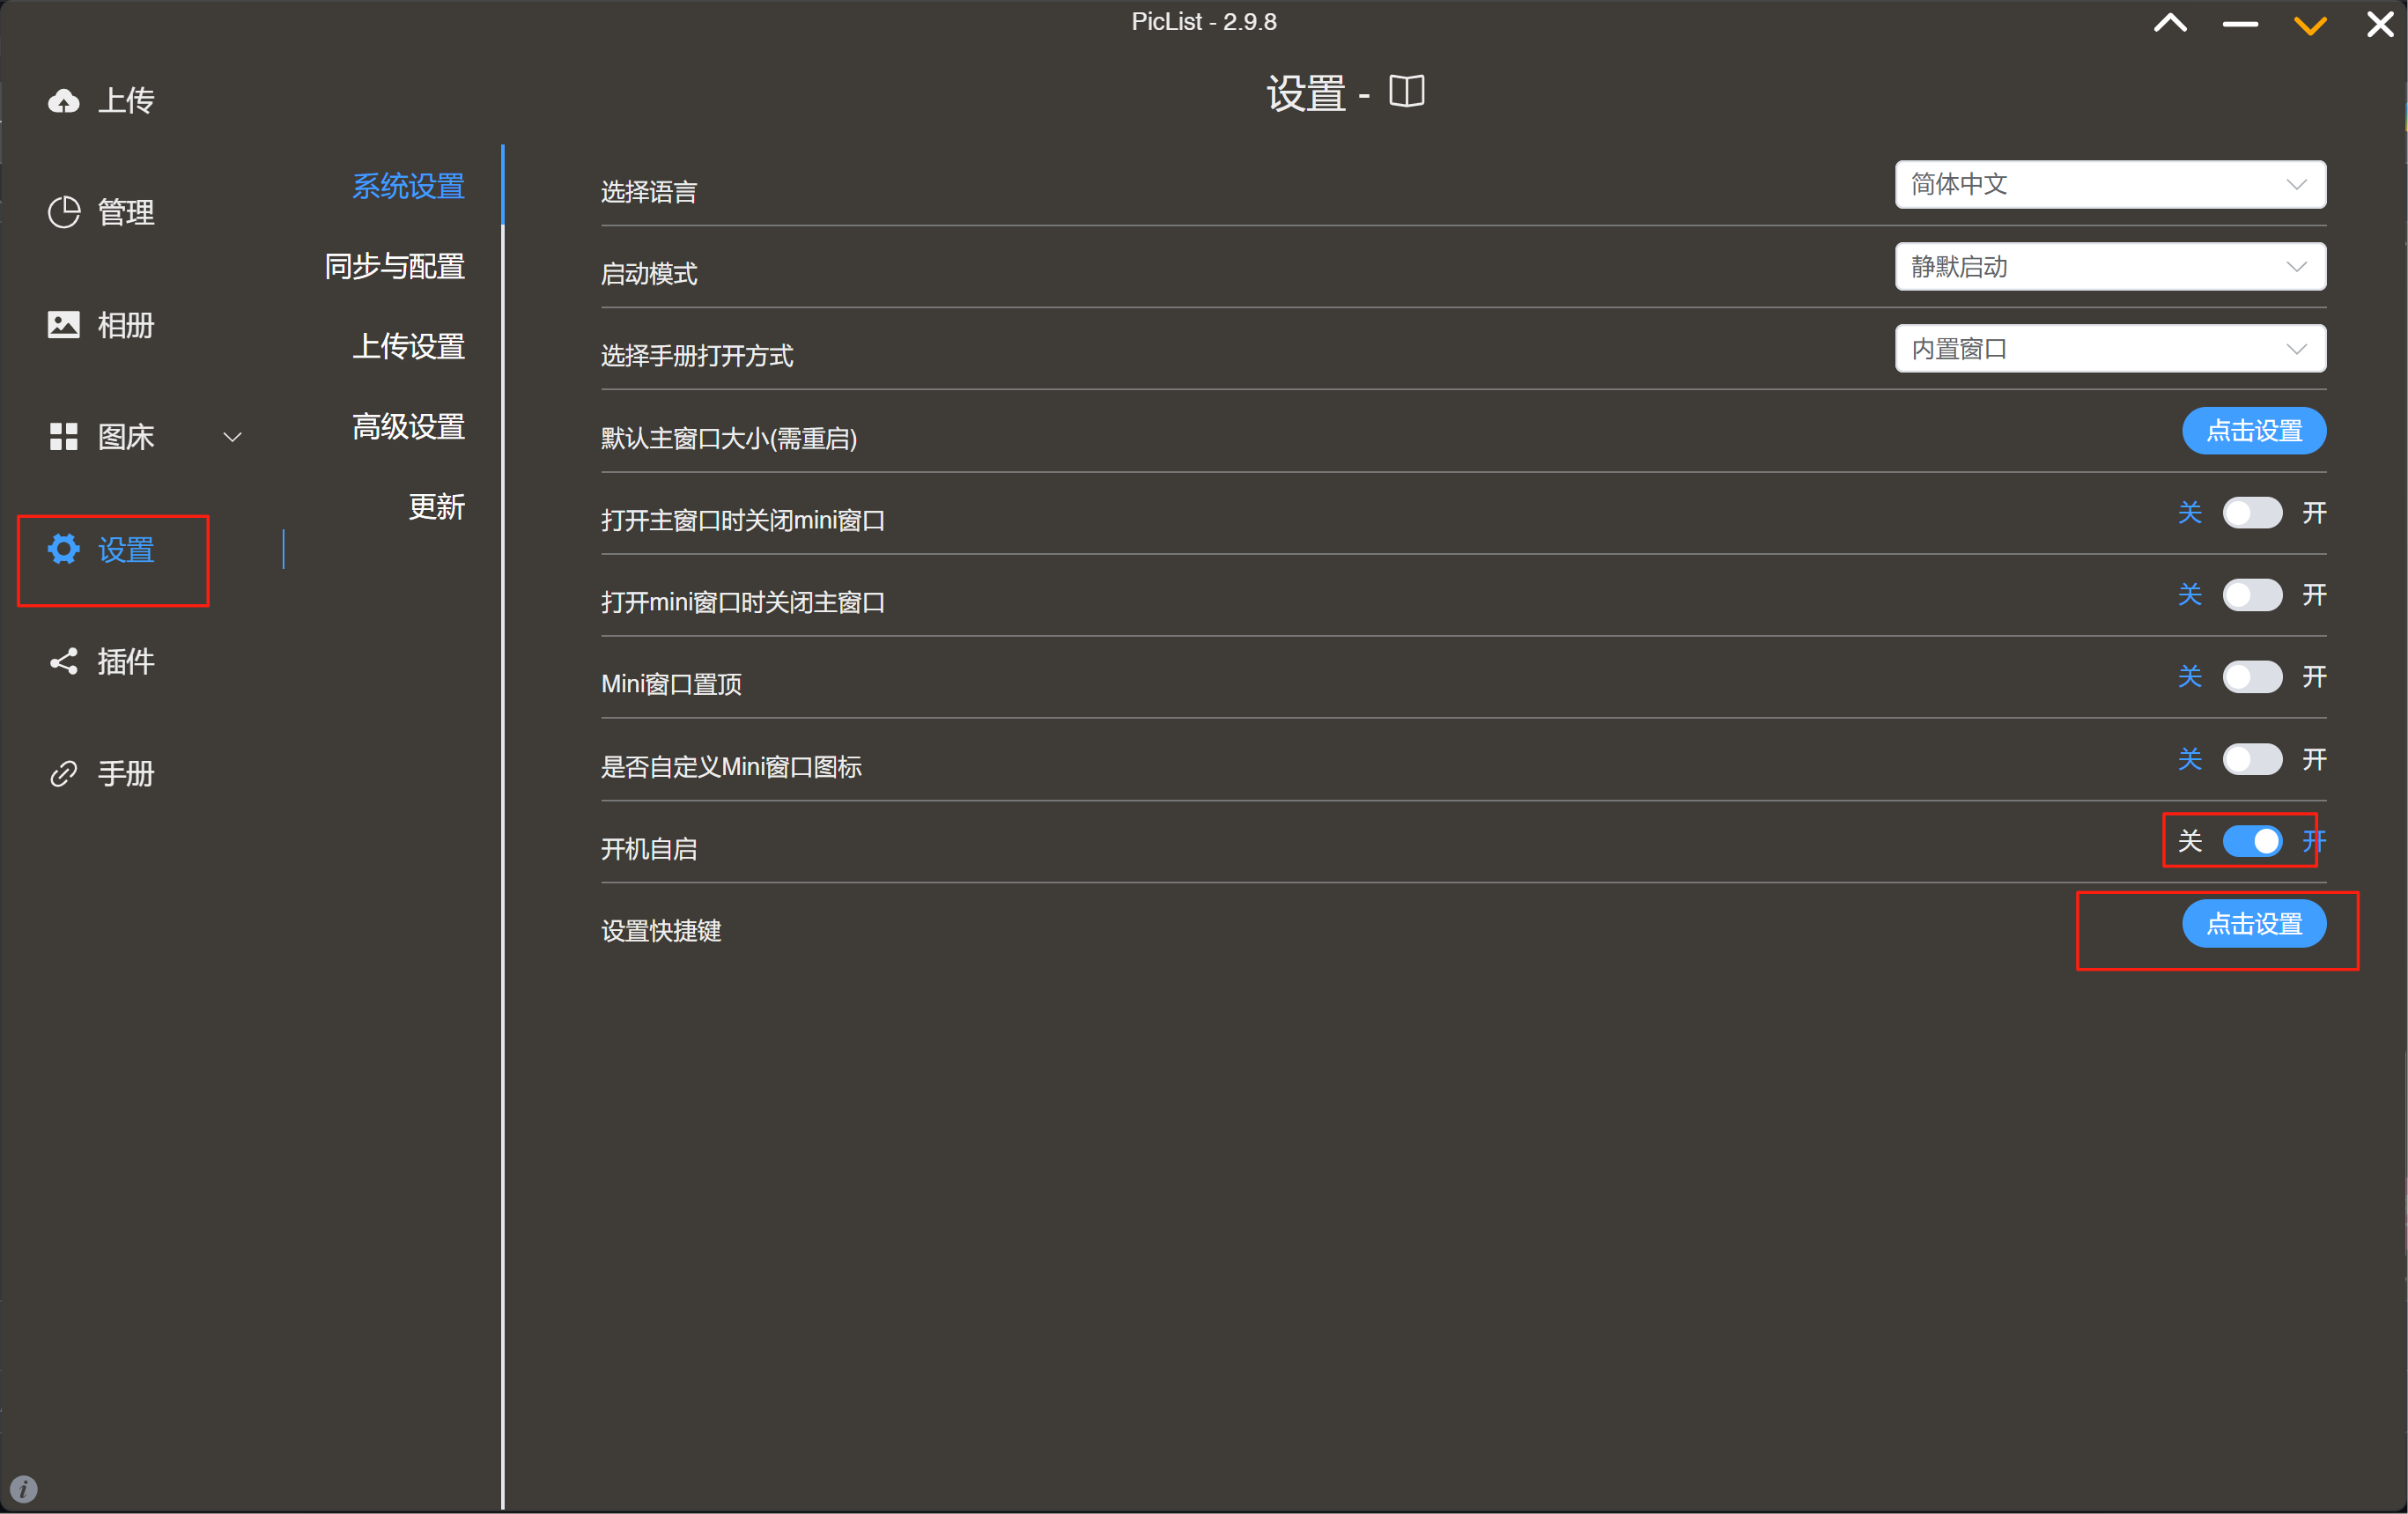Toggle Mini窗口置顶 on
This screenshot has width=2408, height=1514.
tap(2253, 677)
